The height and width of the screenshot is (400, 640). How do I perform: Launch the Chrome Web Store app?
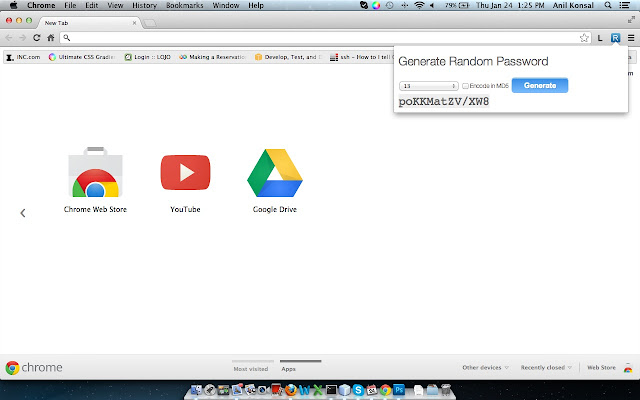95,180
